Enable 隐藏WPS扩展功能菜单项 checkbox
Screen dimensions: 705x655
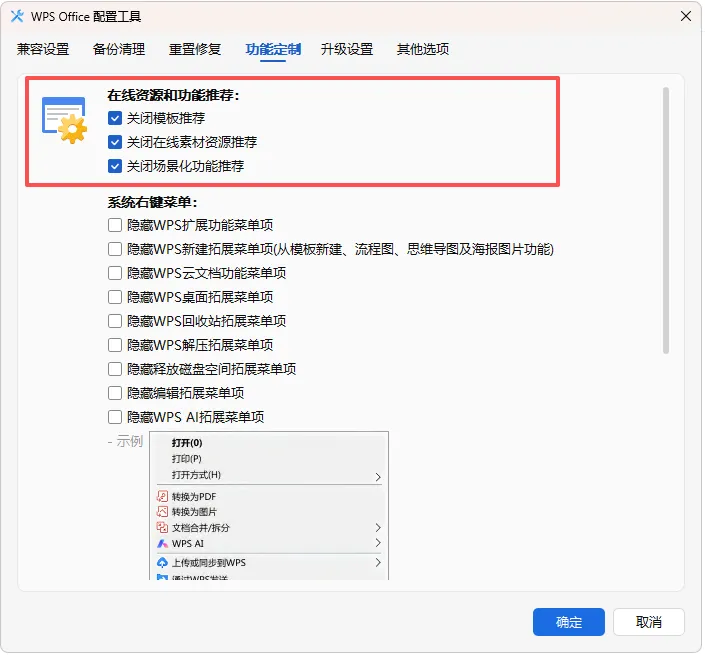pyautogui.click(x=115, y=225)
